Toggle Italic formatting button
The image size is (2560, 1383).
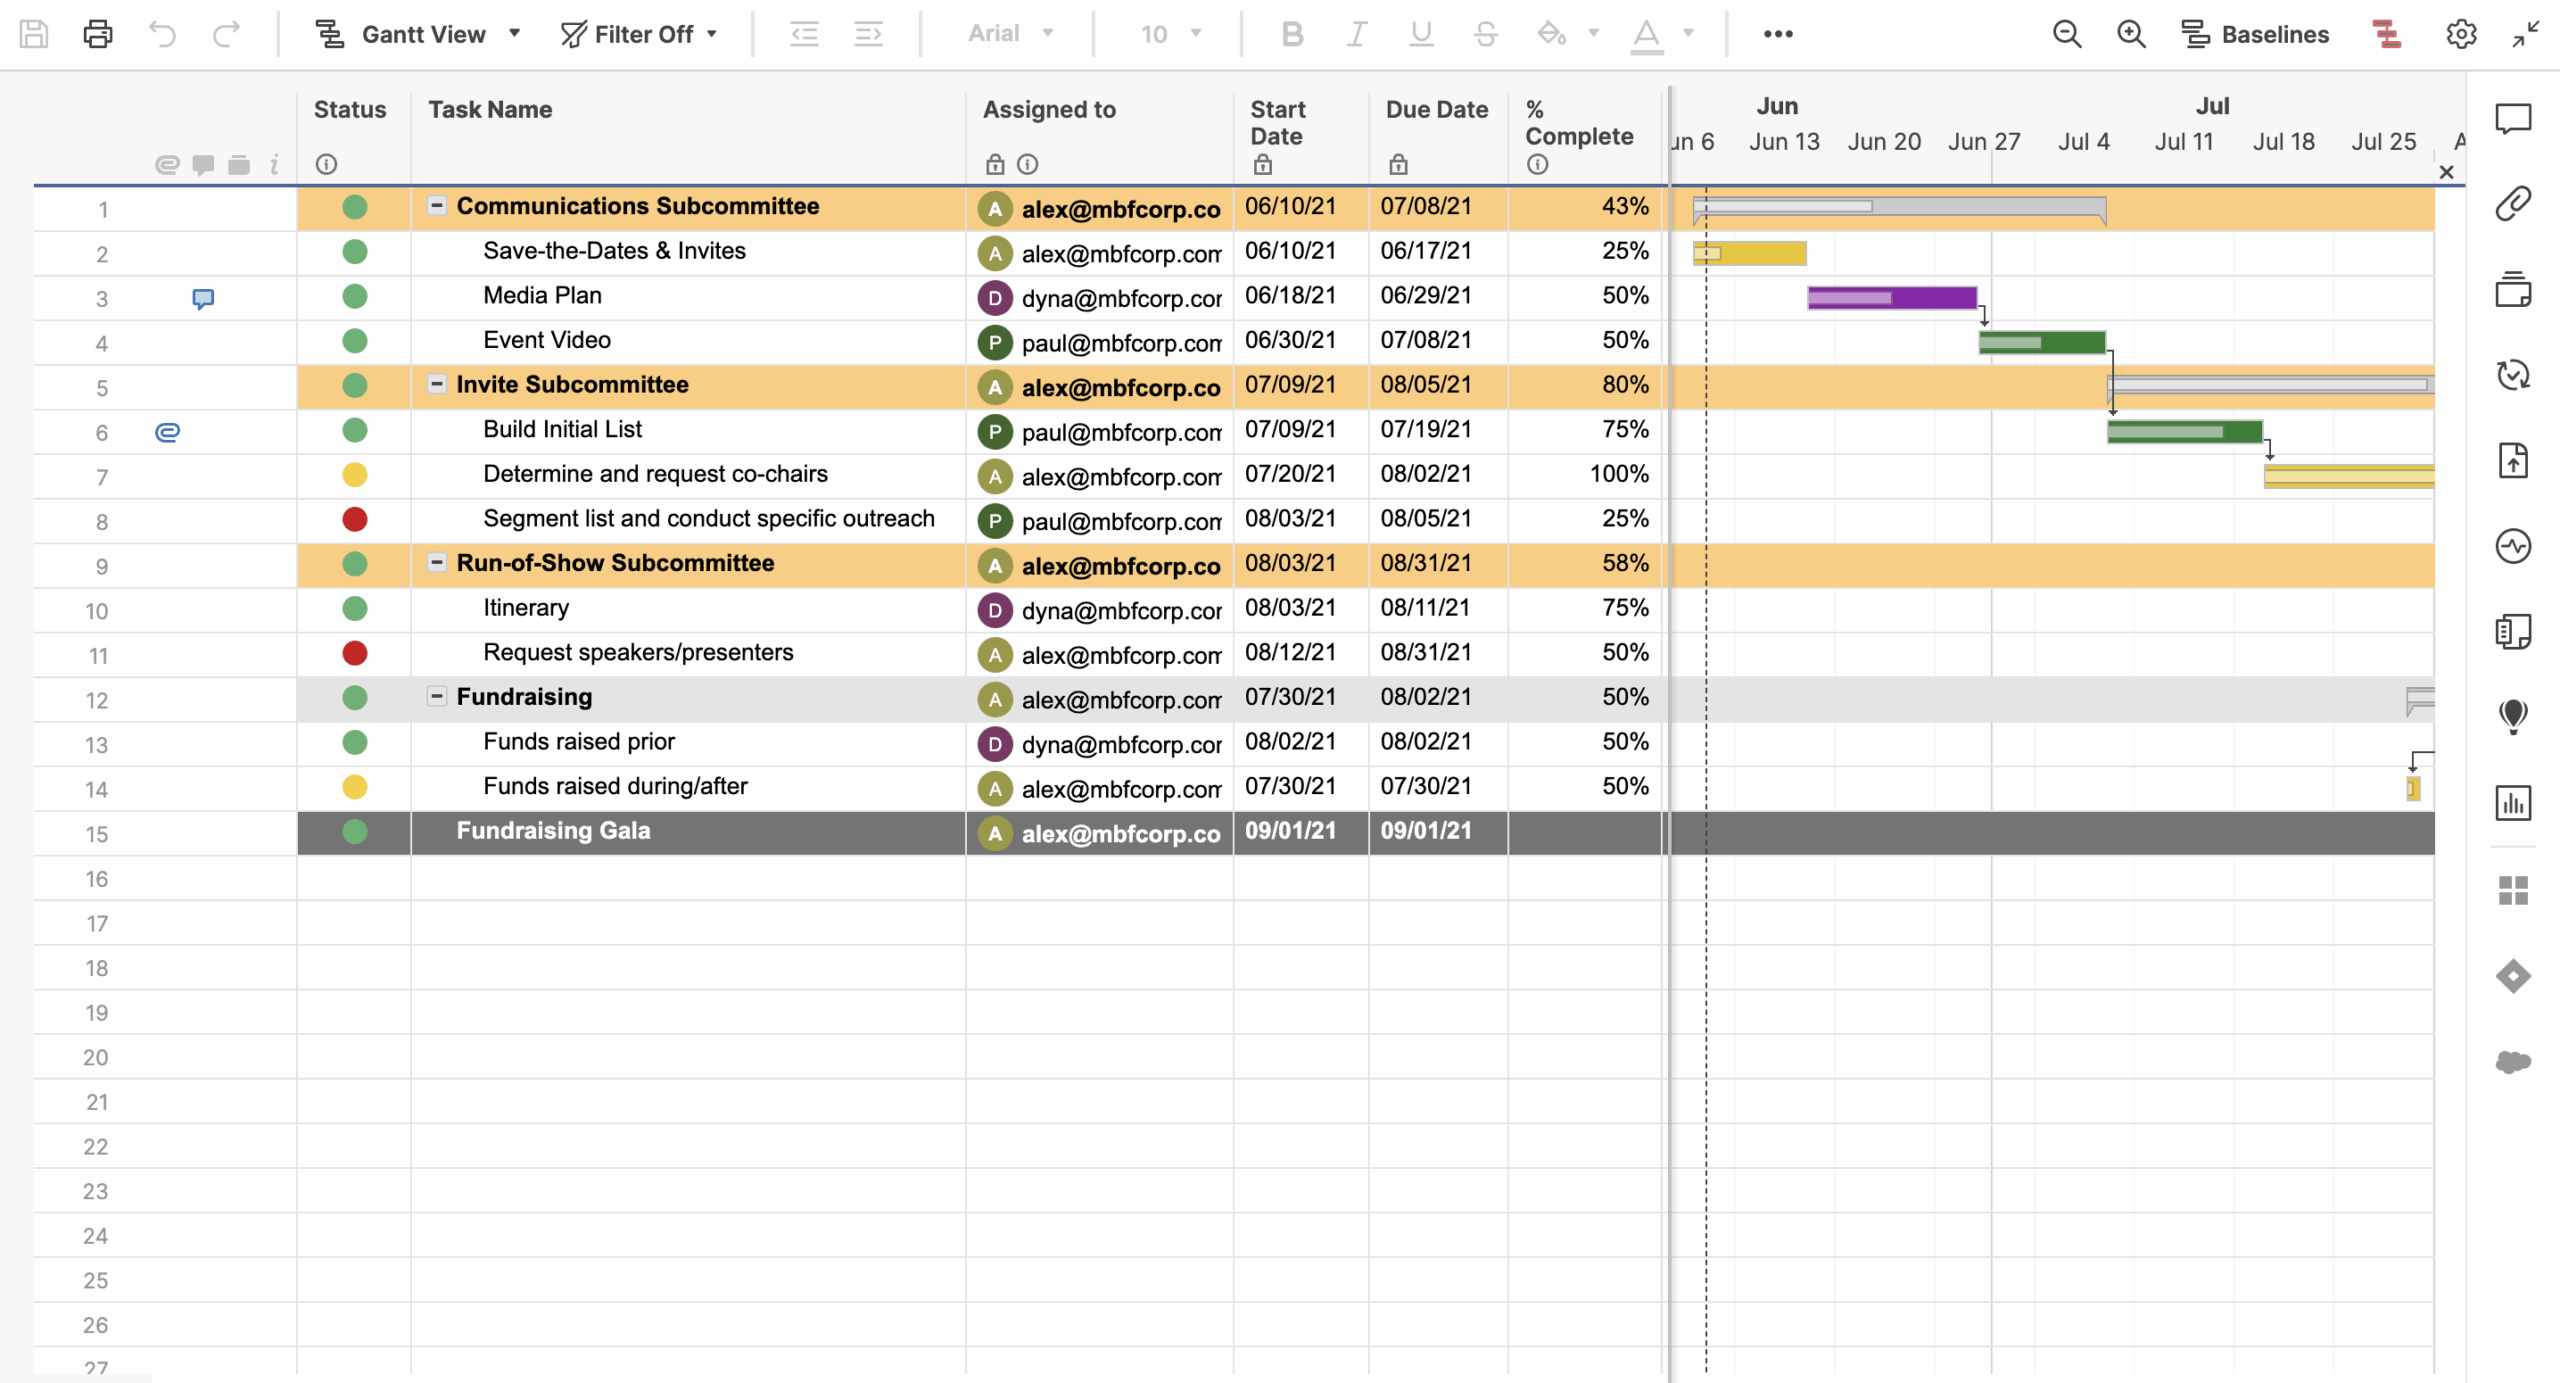(1356, 34)
